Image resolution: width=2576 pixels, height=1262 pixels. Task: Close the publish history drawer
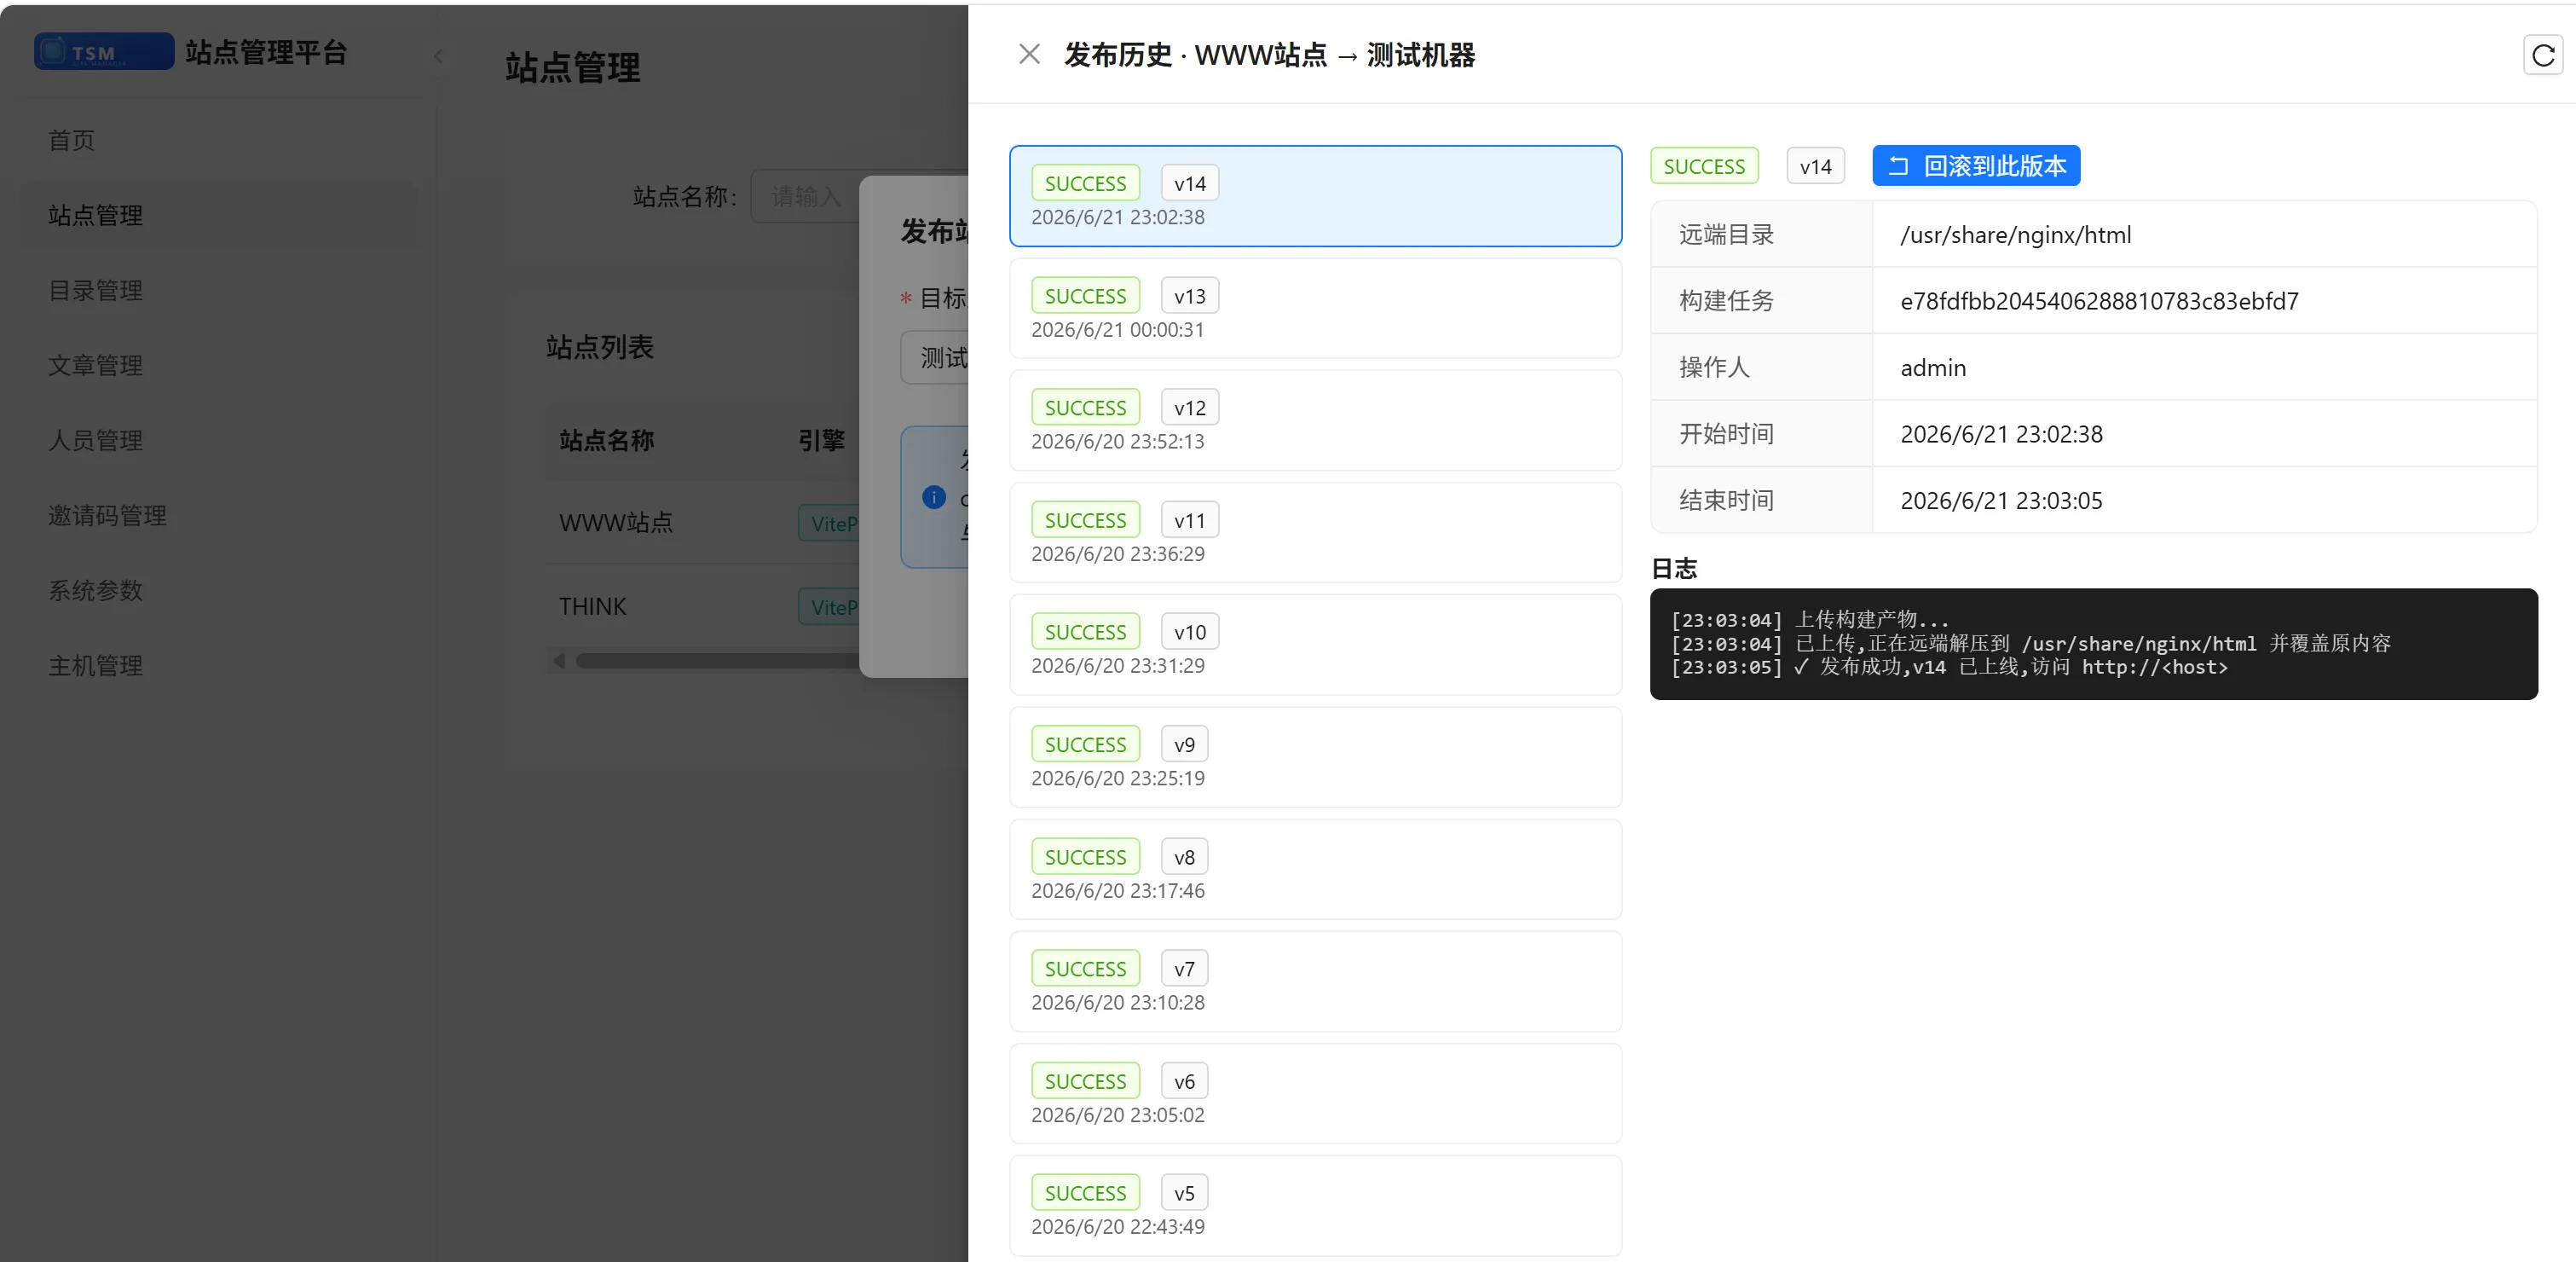1029,54
